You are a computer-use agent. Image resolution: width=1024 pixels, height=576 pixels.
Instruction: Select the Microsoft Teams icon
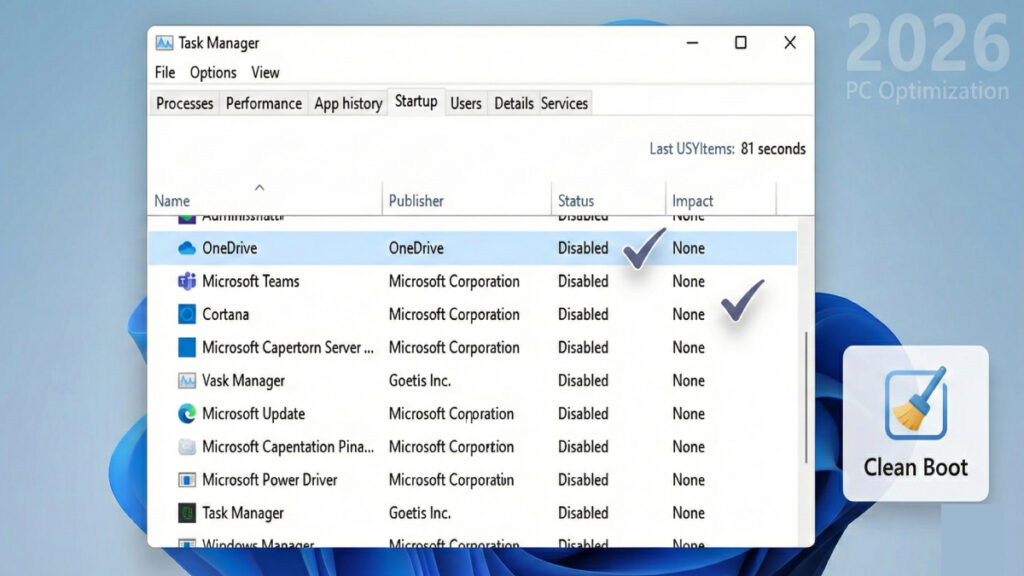(186, 281)
